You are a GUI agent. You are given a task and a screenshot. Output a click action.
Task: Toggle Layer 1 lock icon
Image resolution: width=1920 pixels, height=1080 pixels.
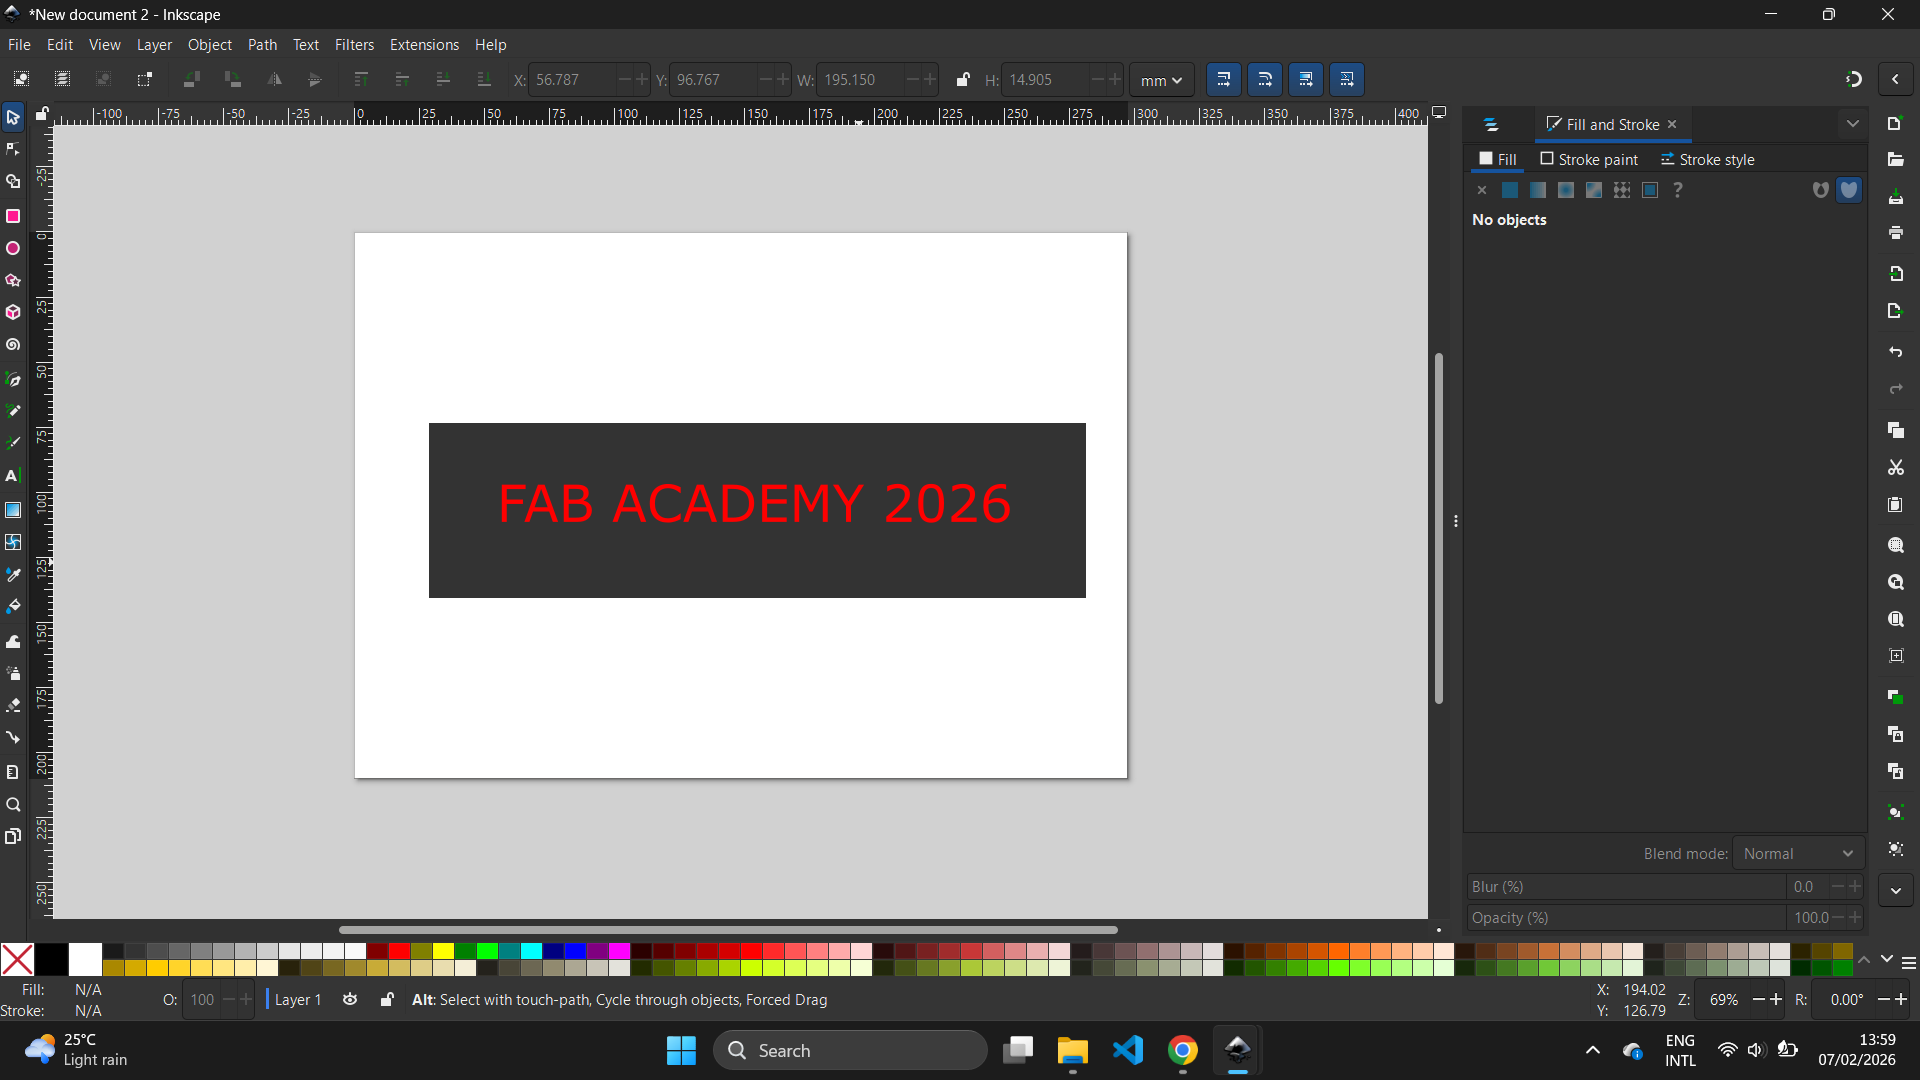(x=387, y=999)
